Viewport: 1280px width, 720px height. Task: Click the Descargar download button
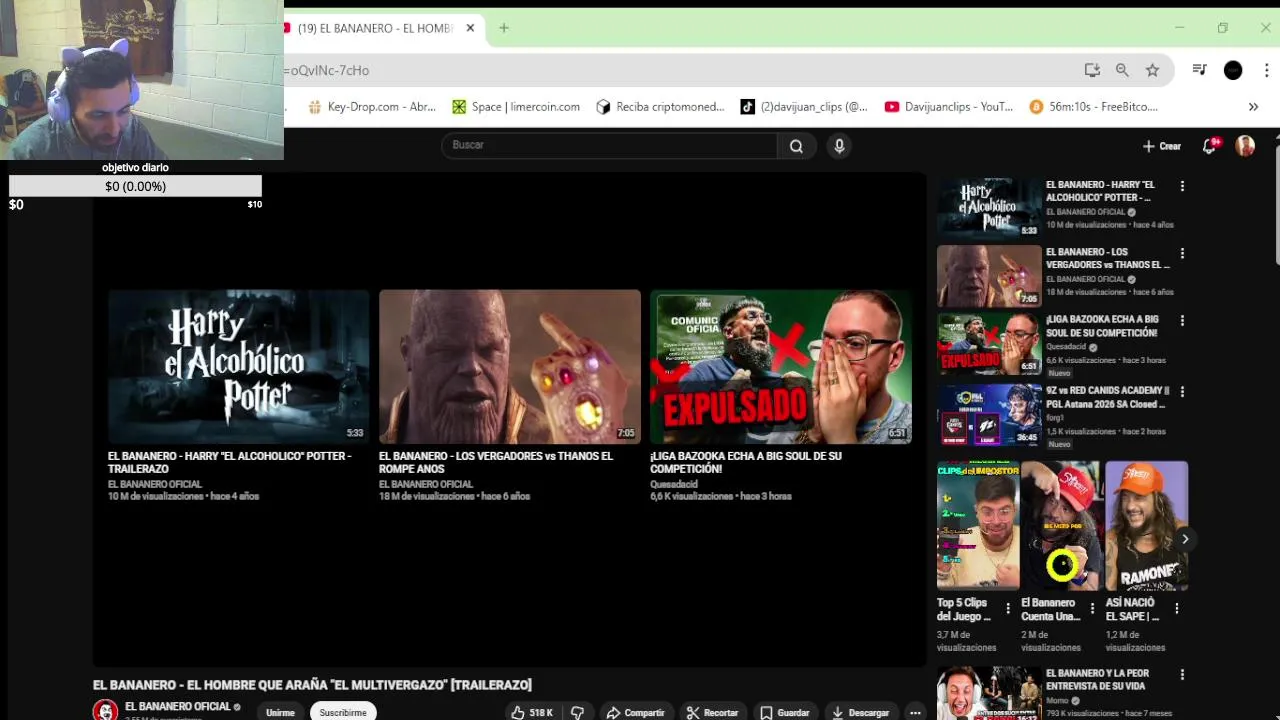tap(860, 712)
